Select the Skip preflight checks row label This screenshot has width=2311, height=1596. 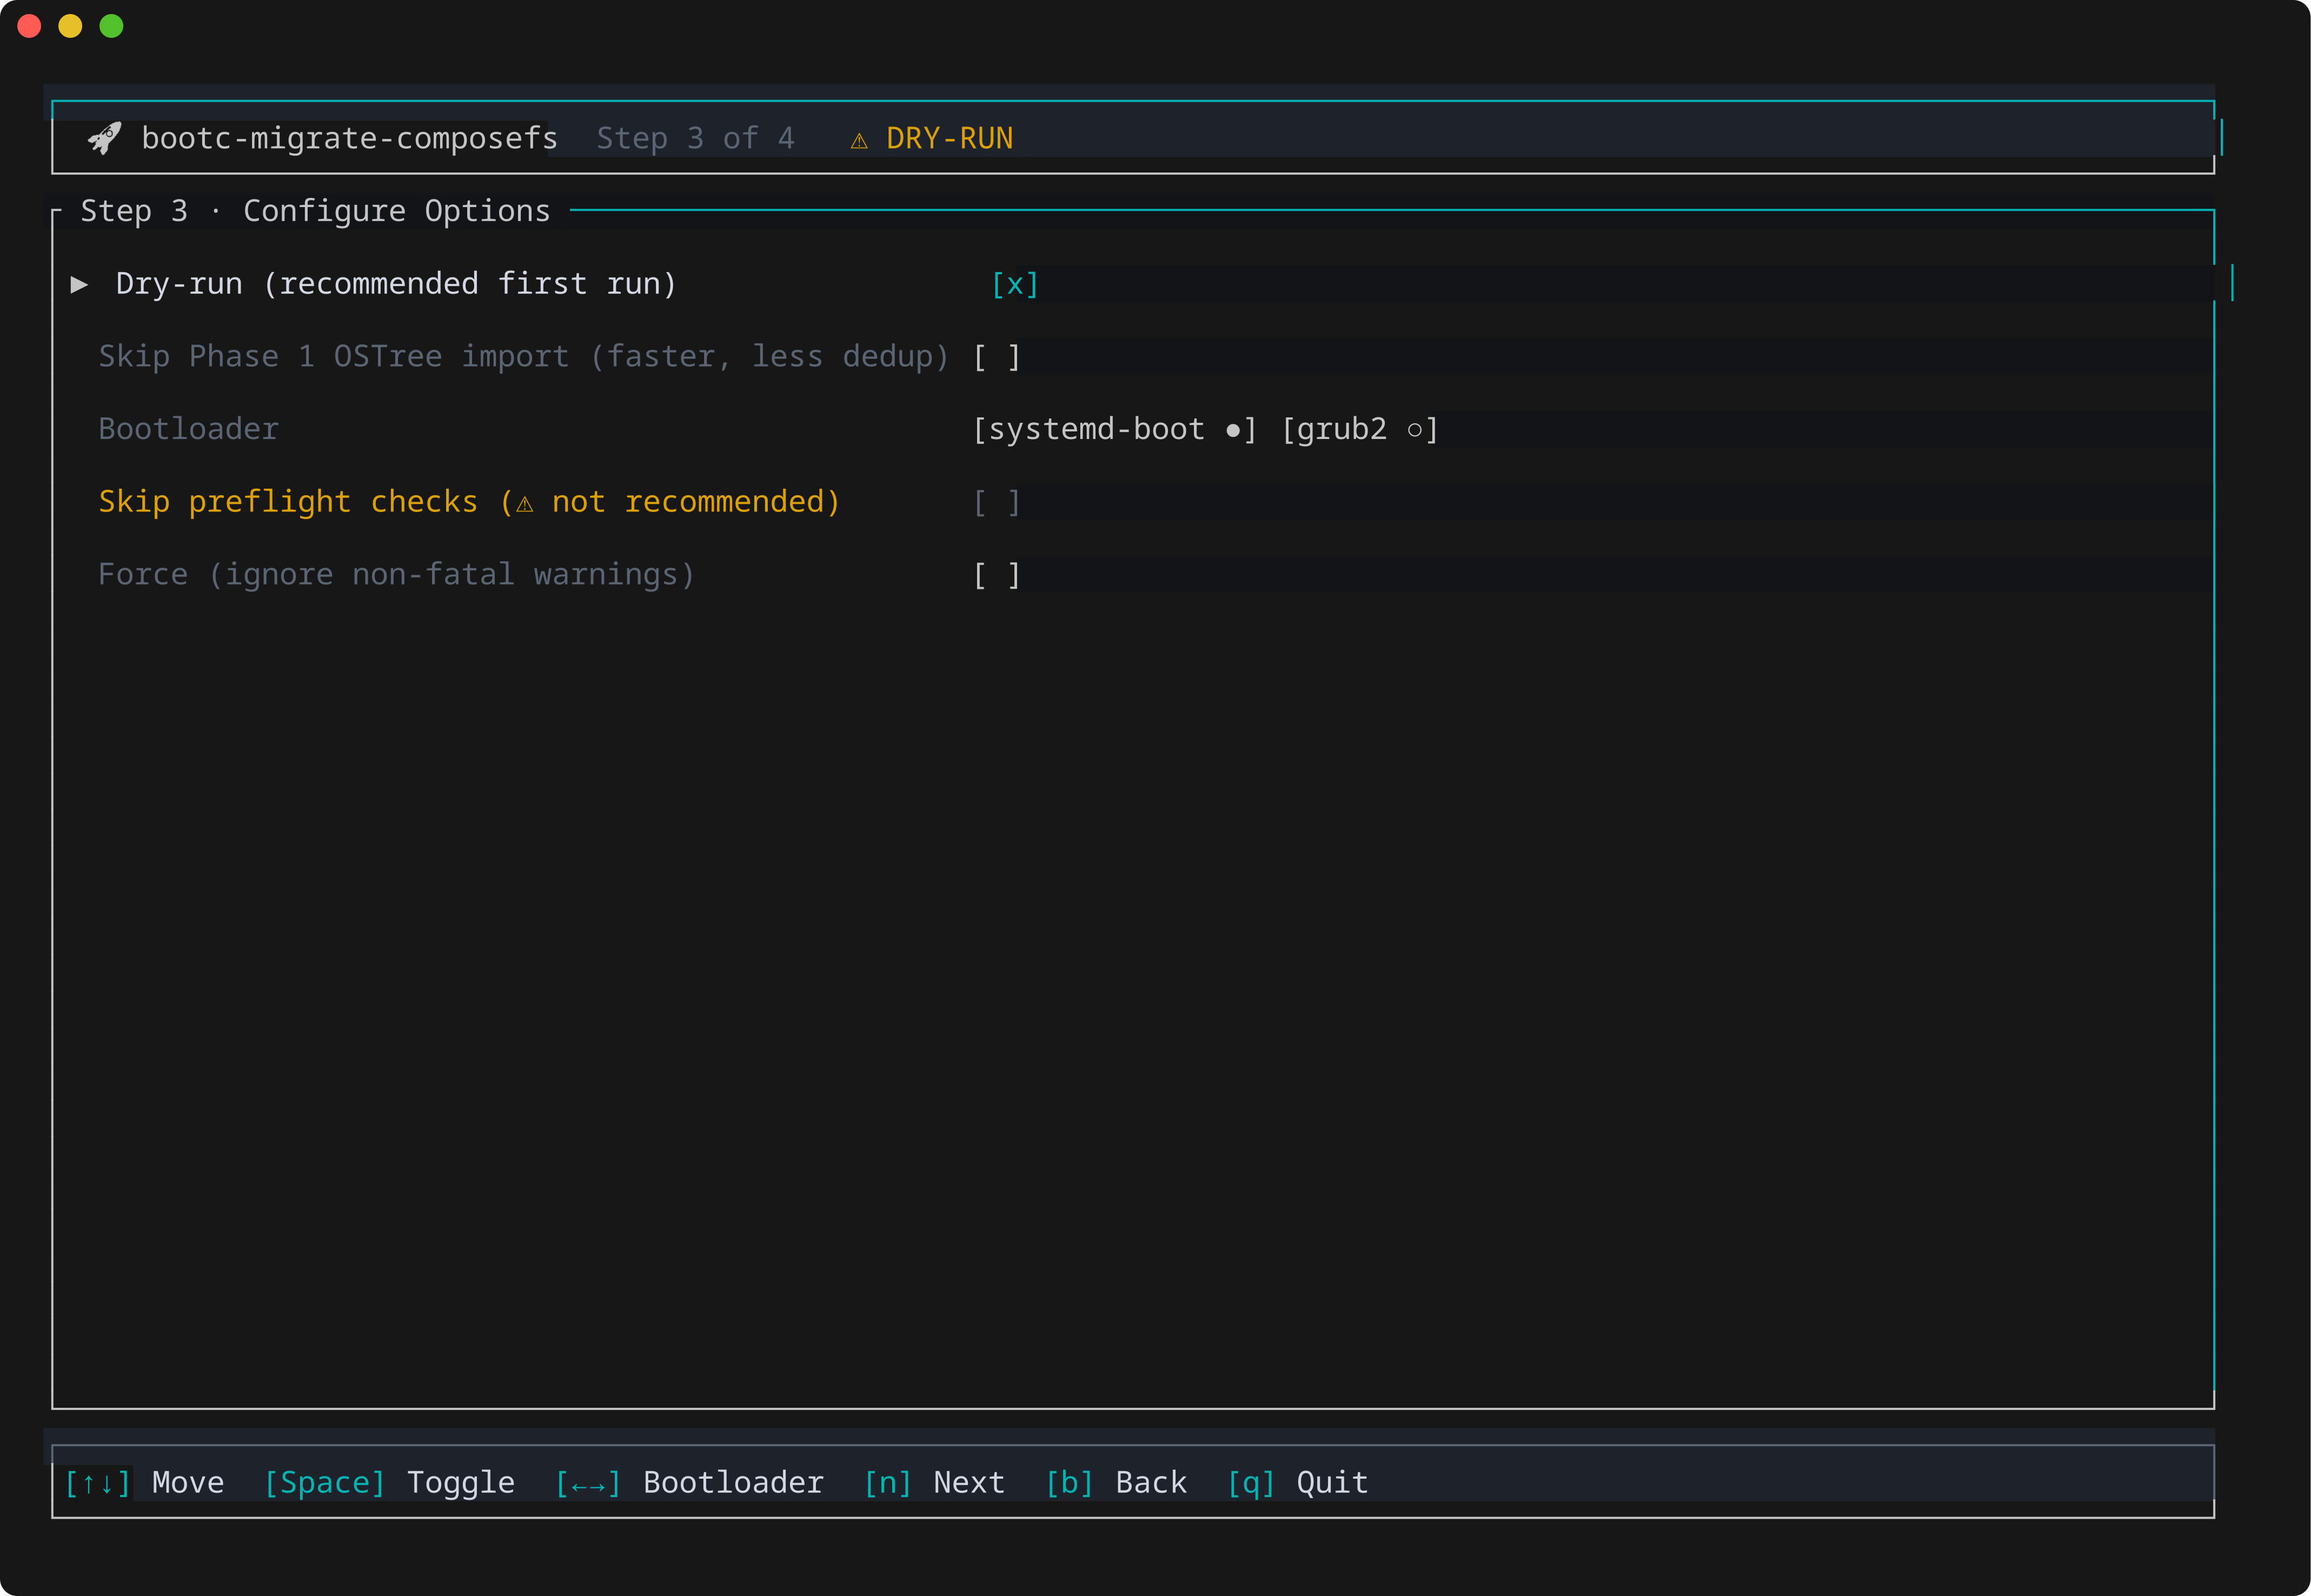pyautogui.click(x=469, y=502)
